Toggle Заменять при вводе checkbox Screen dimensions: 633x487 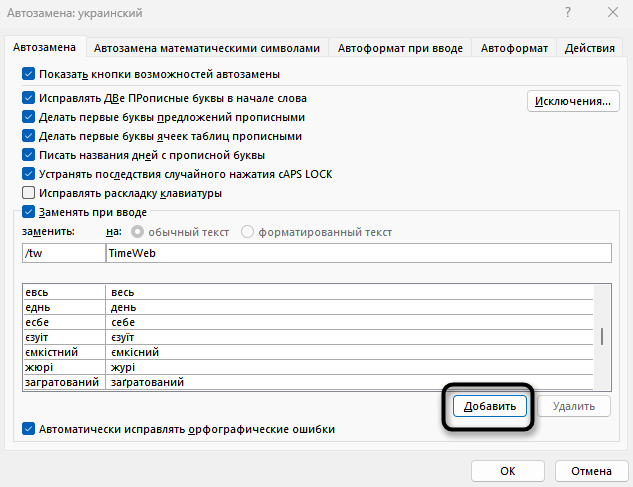pos(28,212)
